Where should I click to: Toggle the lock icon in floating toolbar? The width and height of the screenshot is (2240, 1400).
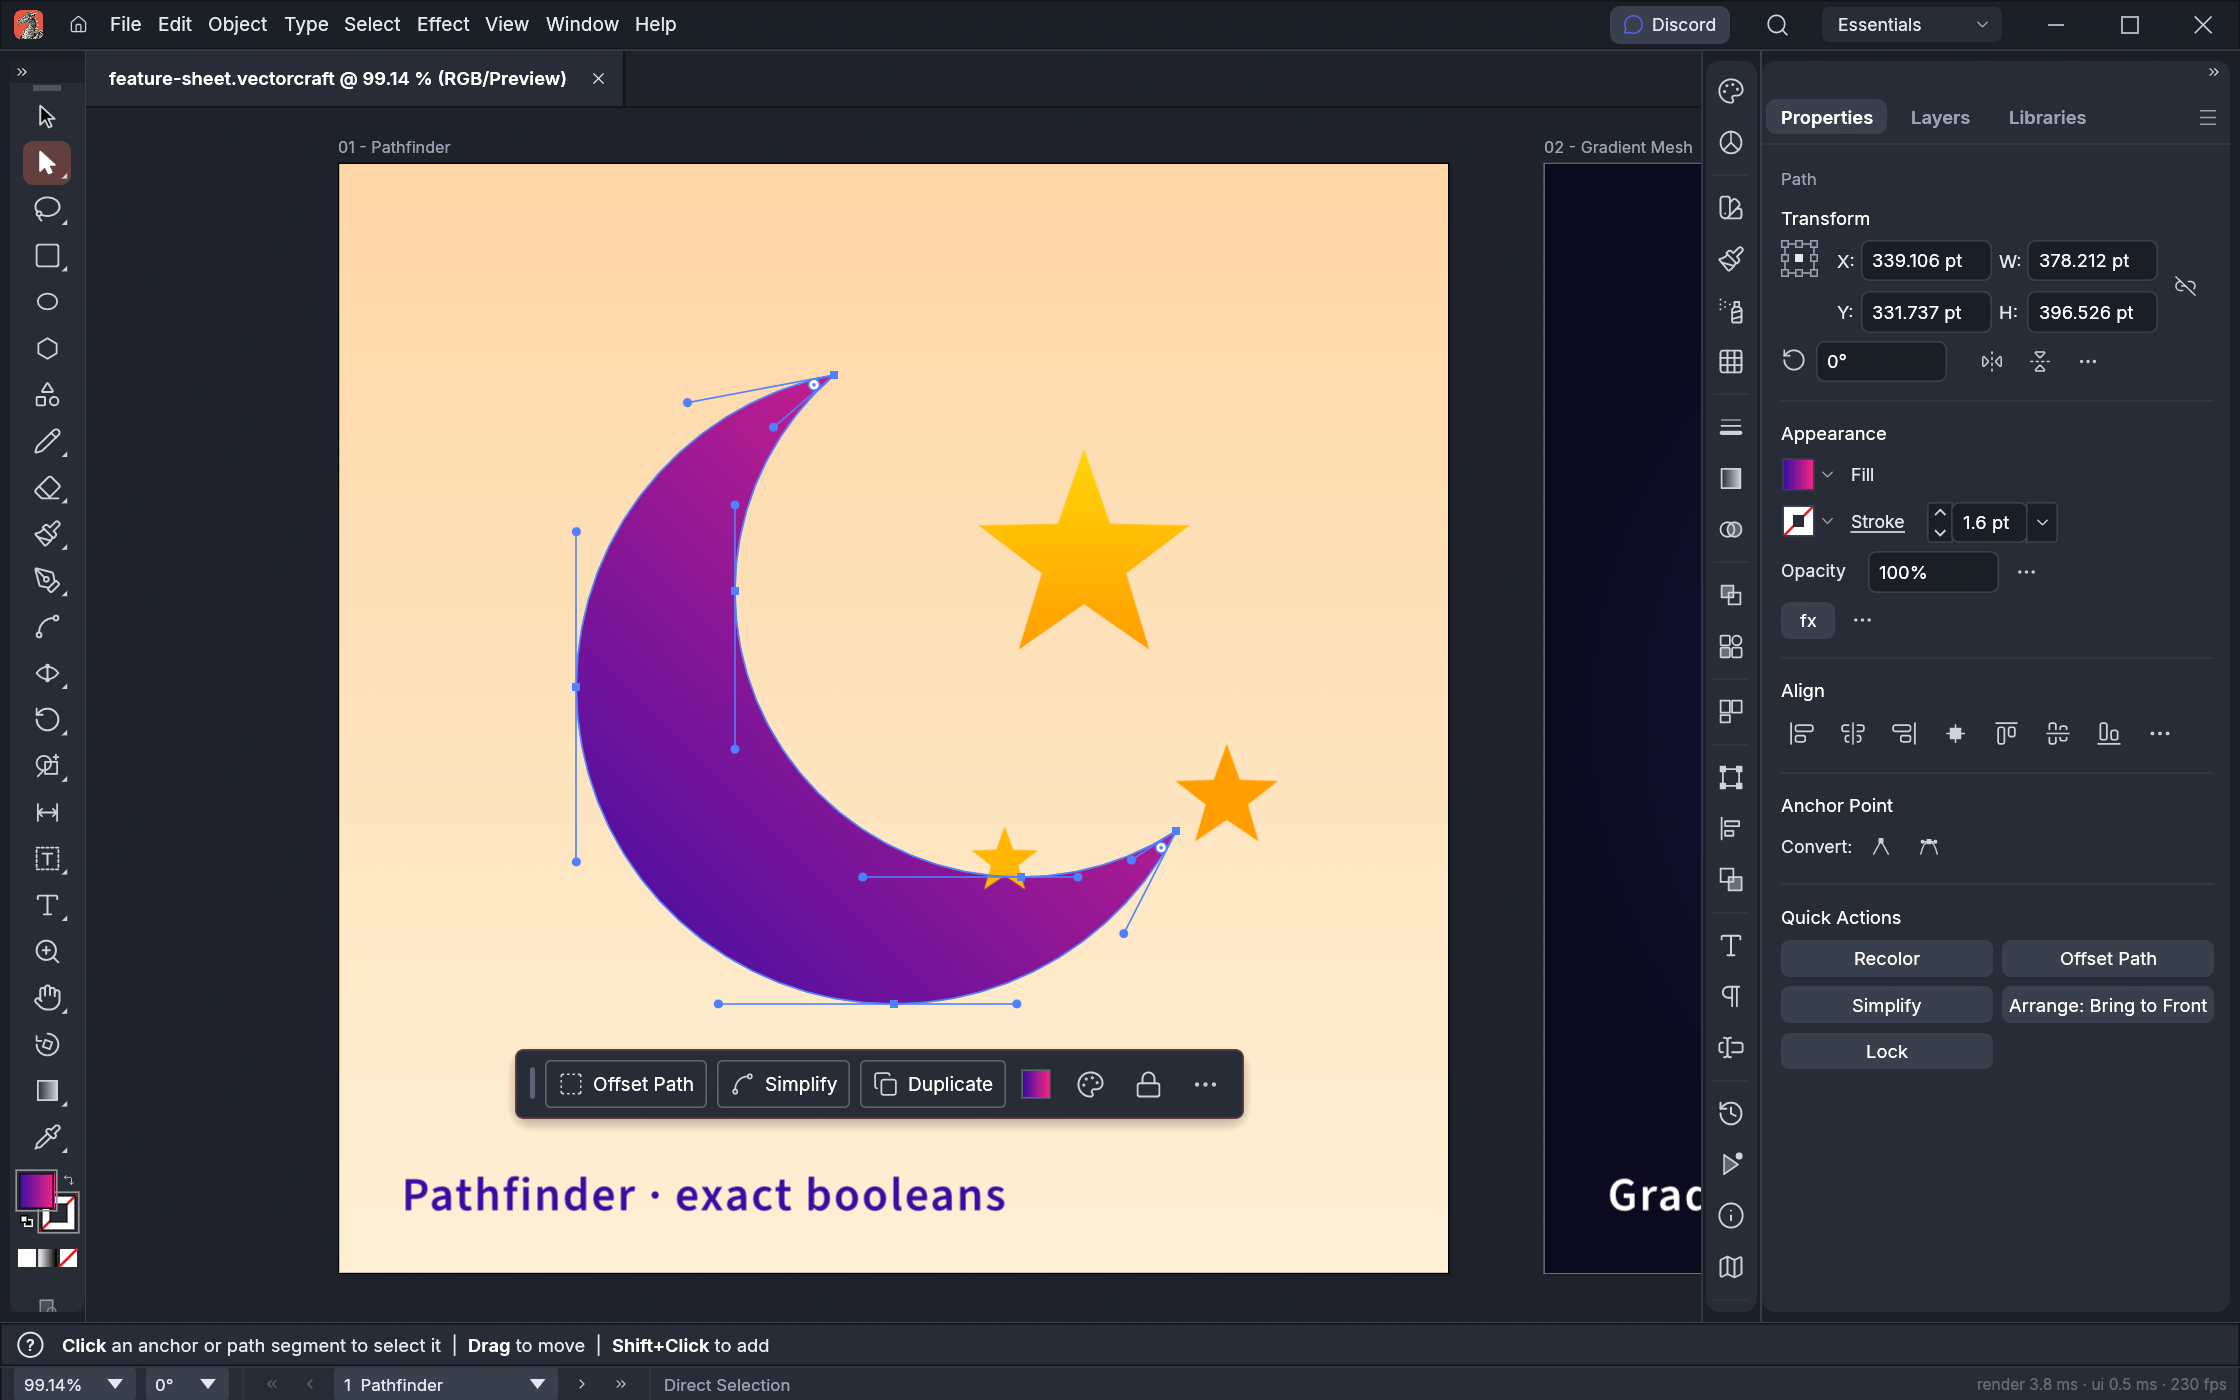coord(1148,1085)
